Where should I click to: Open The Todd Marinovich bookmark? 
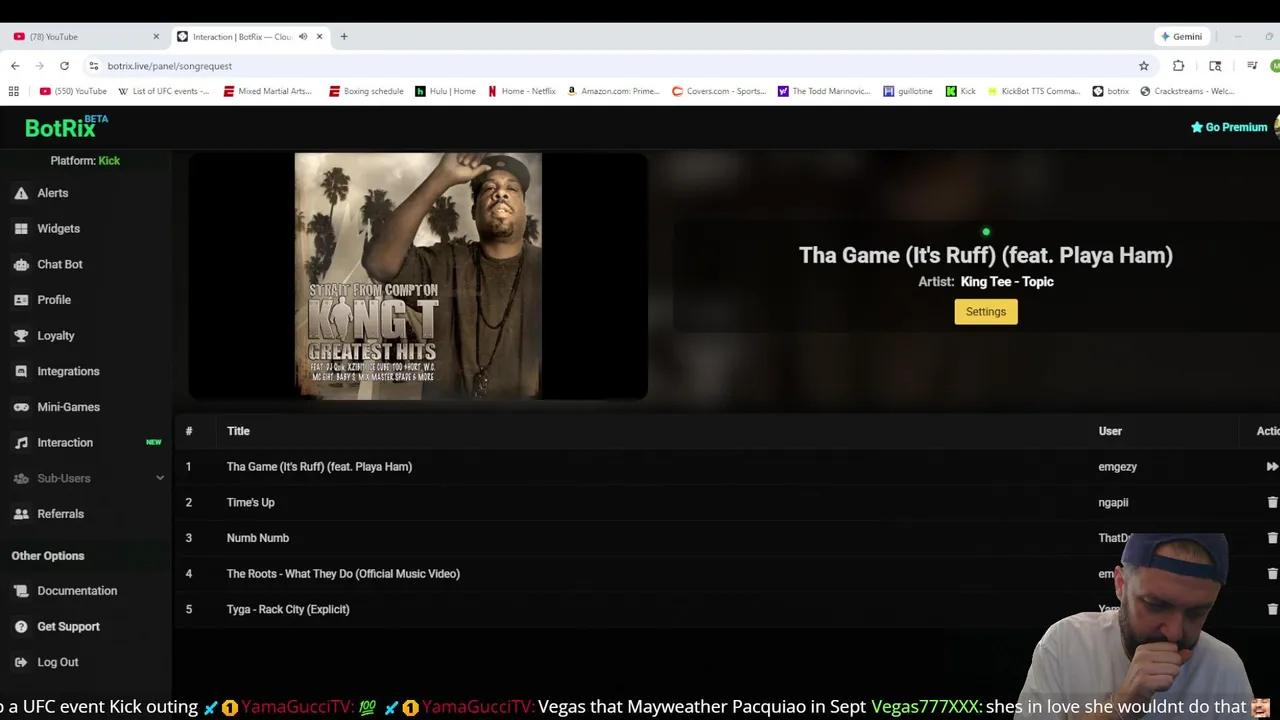pyautogui.click(x=824, y=91)
